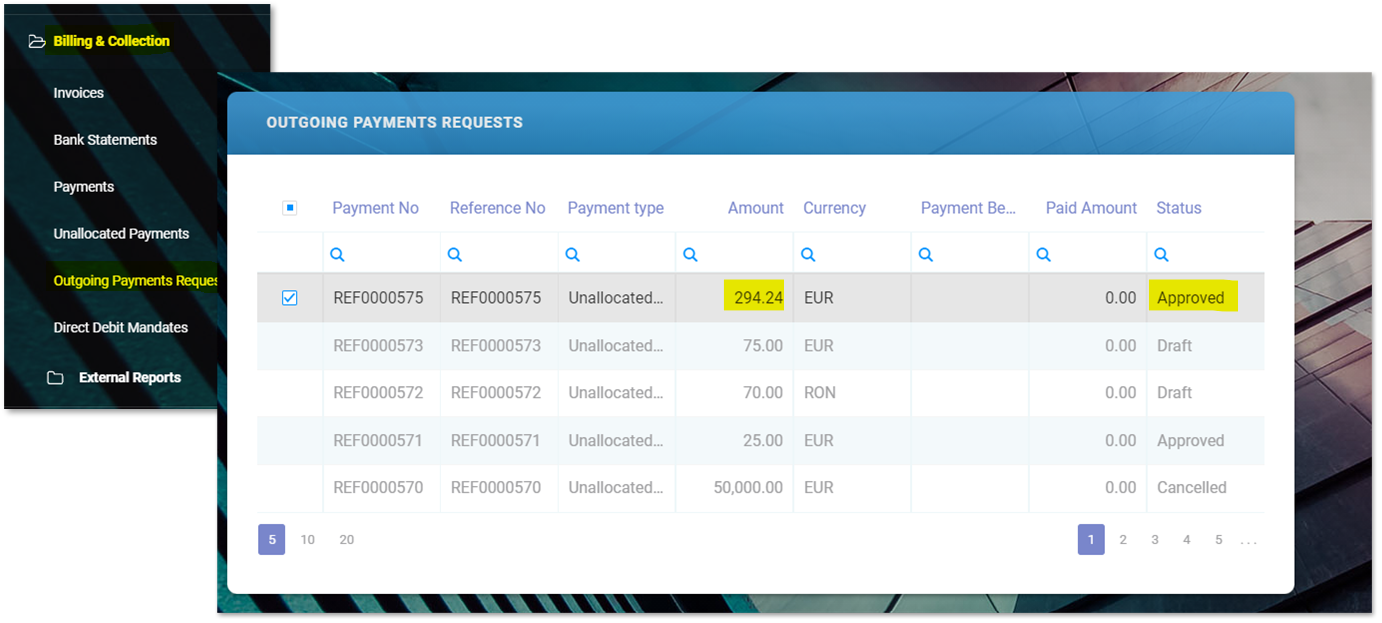Click the search icon under Payment Beneficiary column
Screen dimensions: 1382x623
tap(926, 255)
